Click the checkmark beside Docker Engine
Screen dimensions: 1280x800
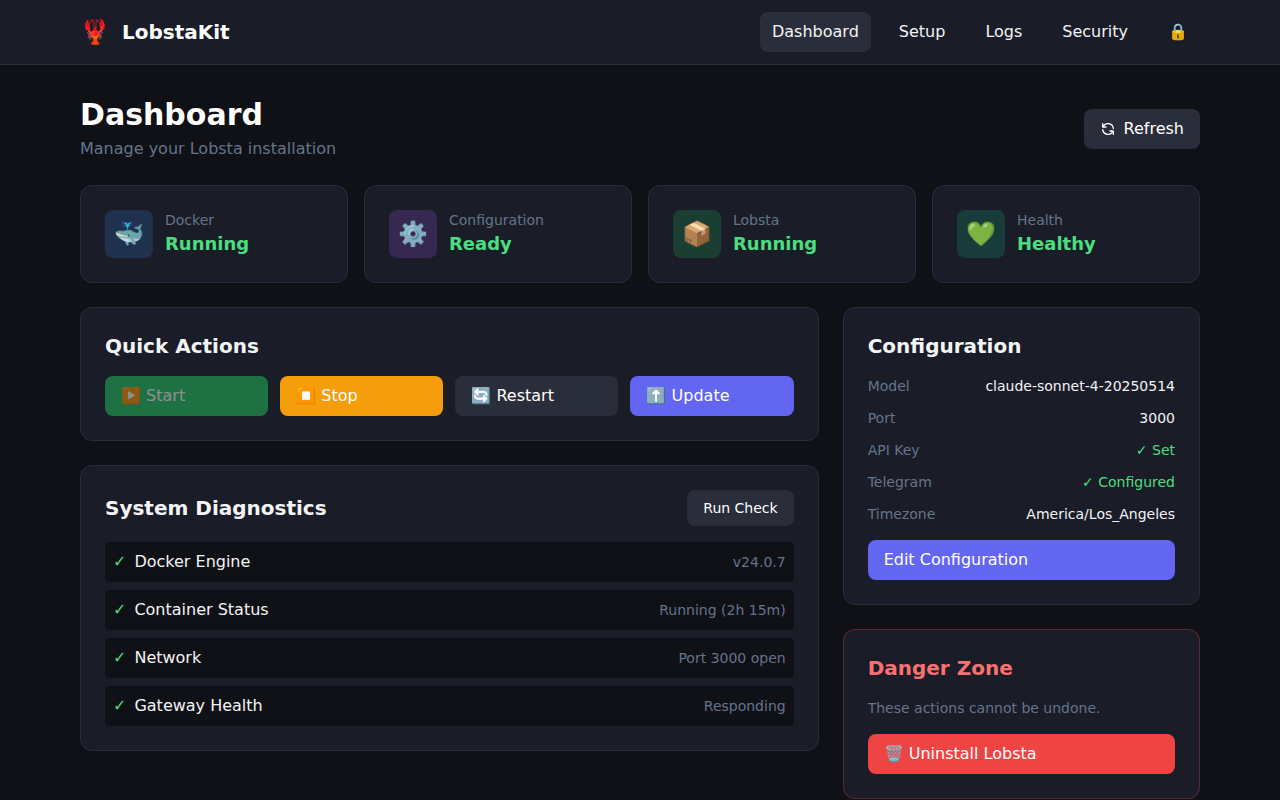click(119, 561)
